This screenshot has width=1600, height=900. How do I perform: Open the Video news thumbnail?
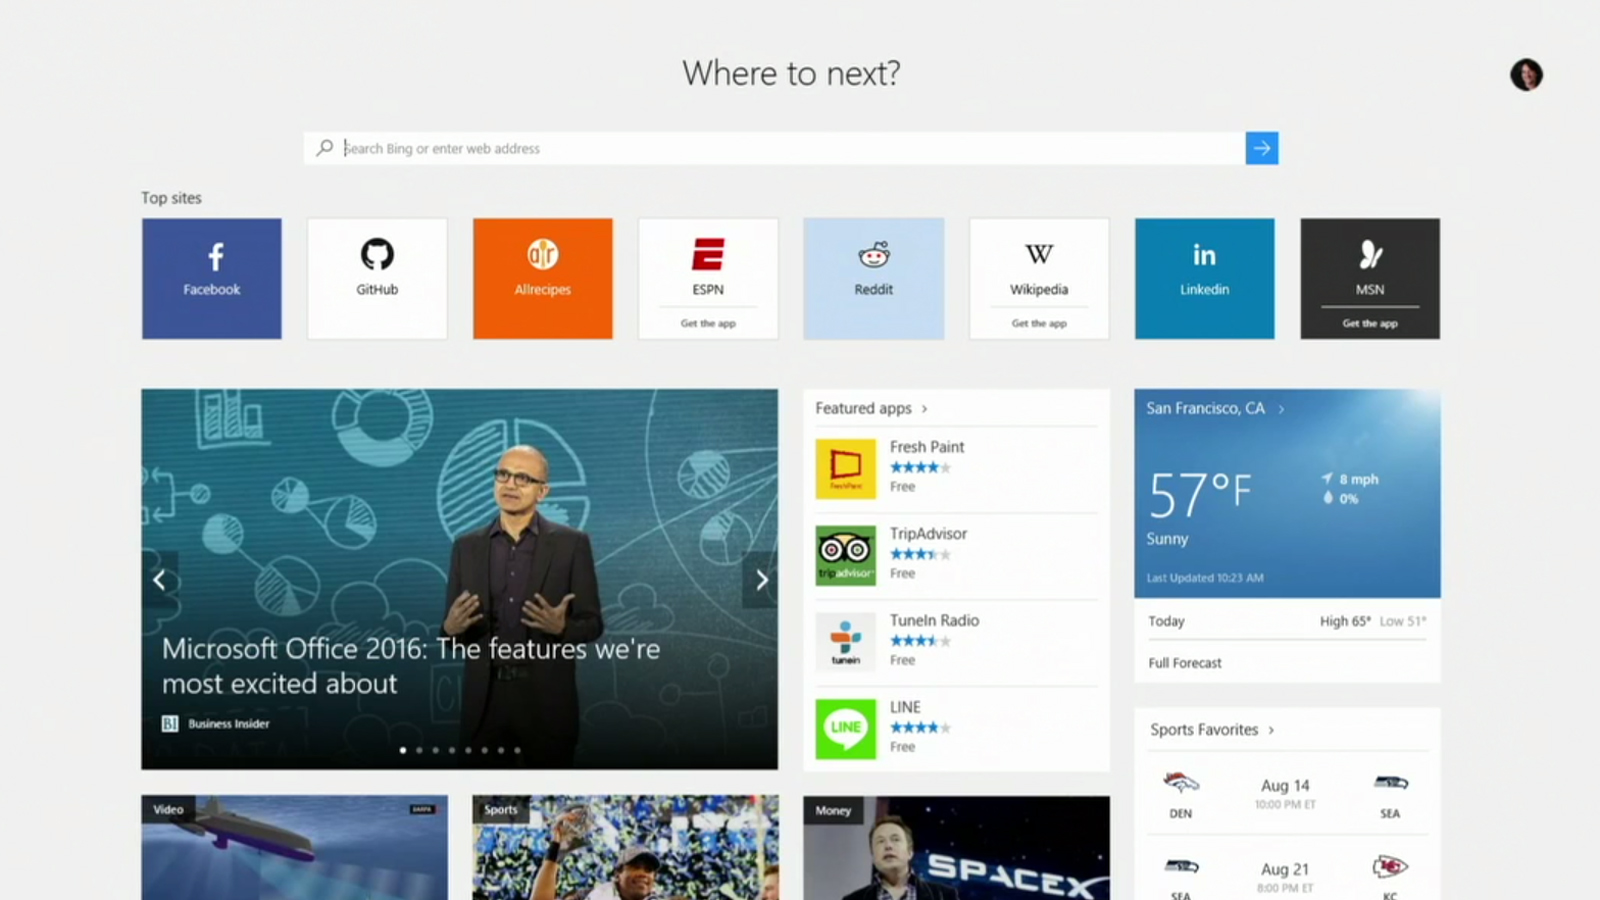pyautogui.click(x=295, y=848)
